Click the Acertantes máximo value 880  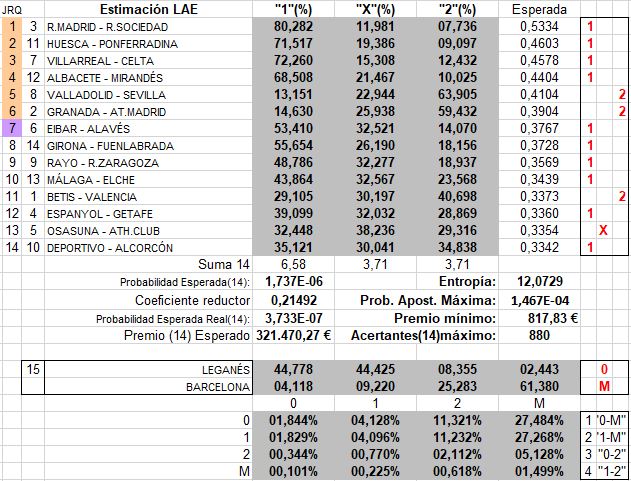(x=539, y=335)
